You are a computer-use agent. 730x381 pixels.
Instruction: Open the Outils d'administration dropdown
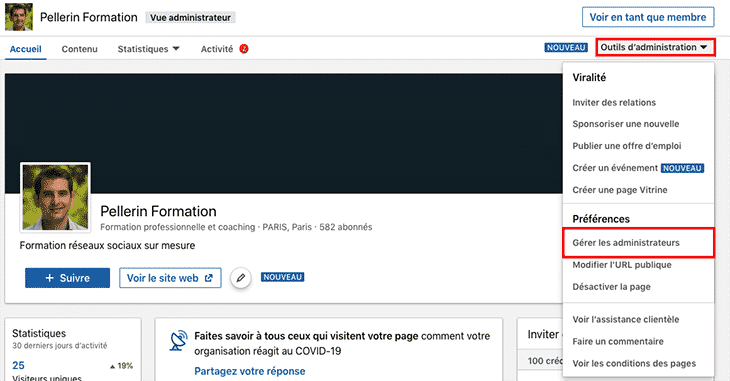pos(655,48)
